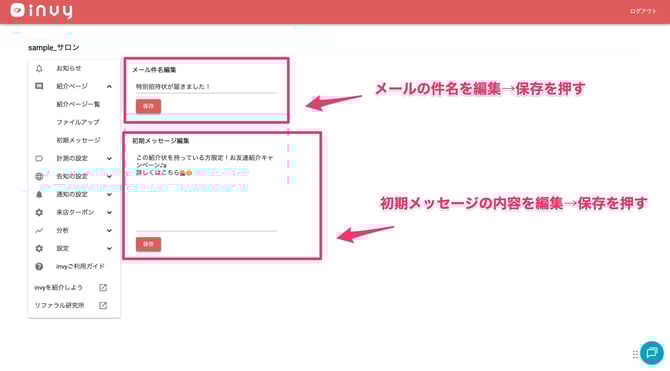Open お知らせ menu item
The width and height of the screenshot is (670, 371).
69,68
